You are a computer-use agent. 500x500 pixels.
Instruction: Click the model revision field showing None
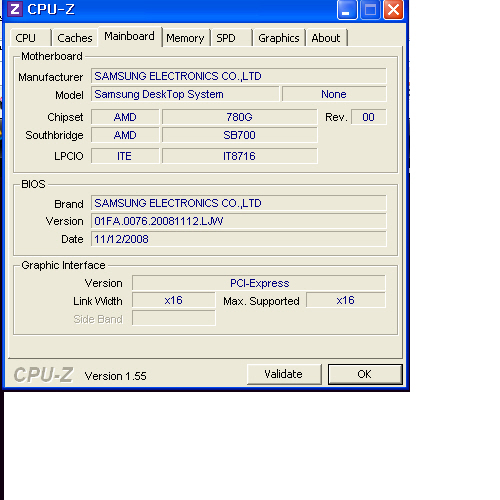coord(334,94)
